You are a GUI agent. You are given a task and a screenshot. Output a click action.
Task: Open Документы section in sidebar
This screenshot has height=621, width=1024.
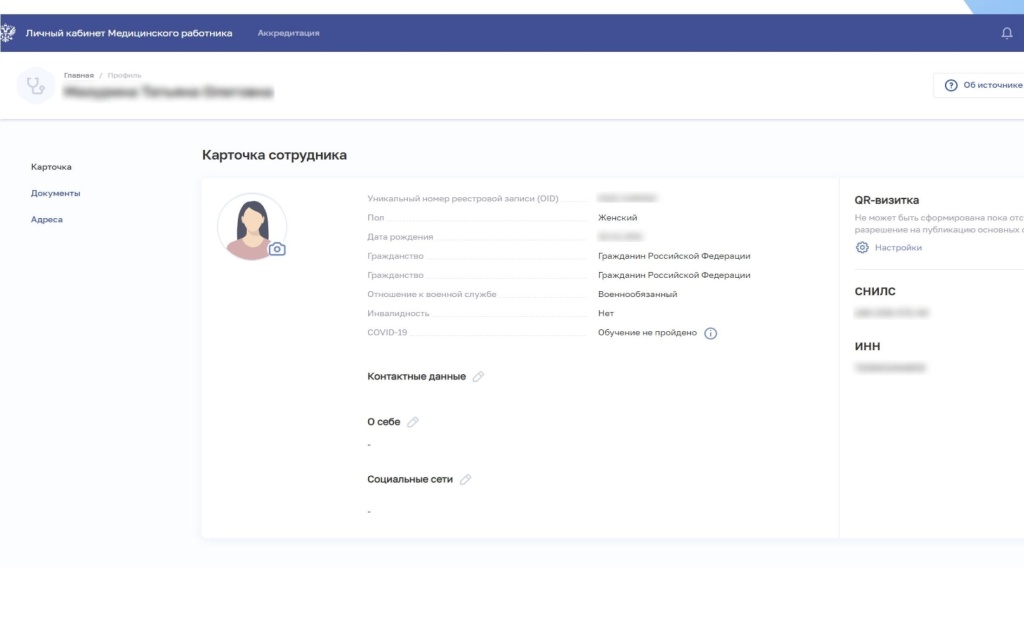tap(55, 193)
